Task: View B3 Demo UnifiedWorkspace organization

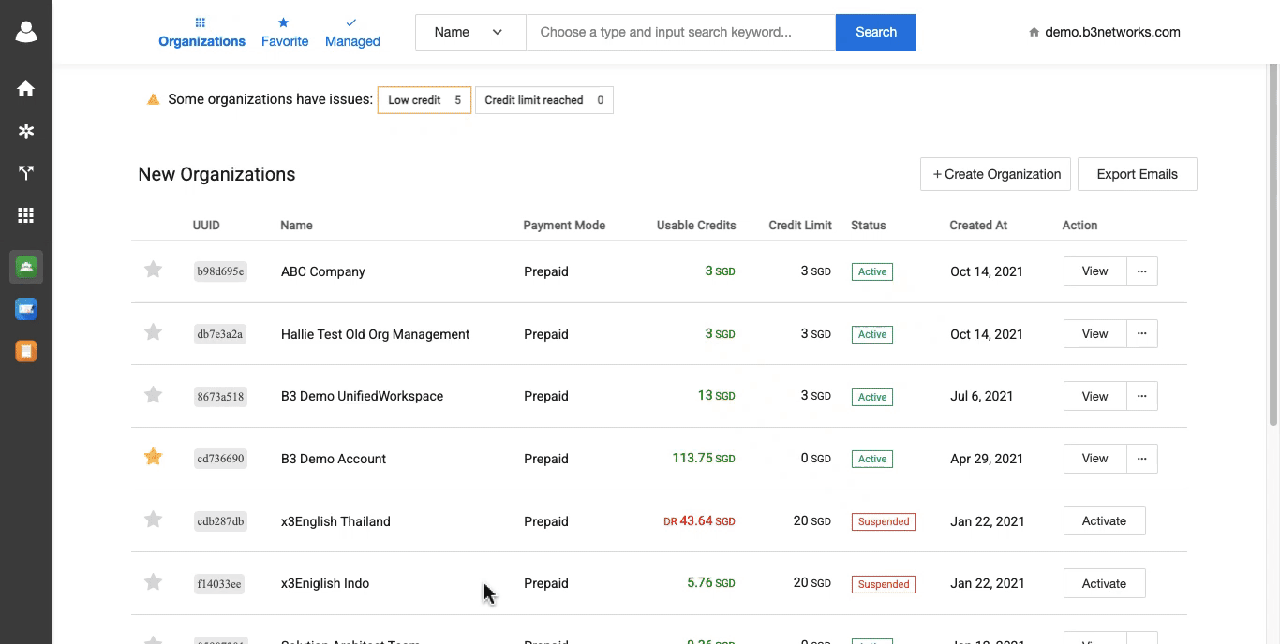Action: point(1095,396)
